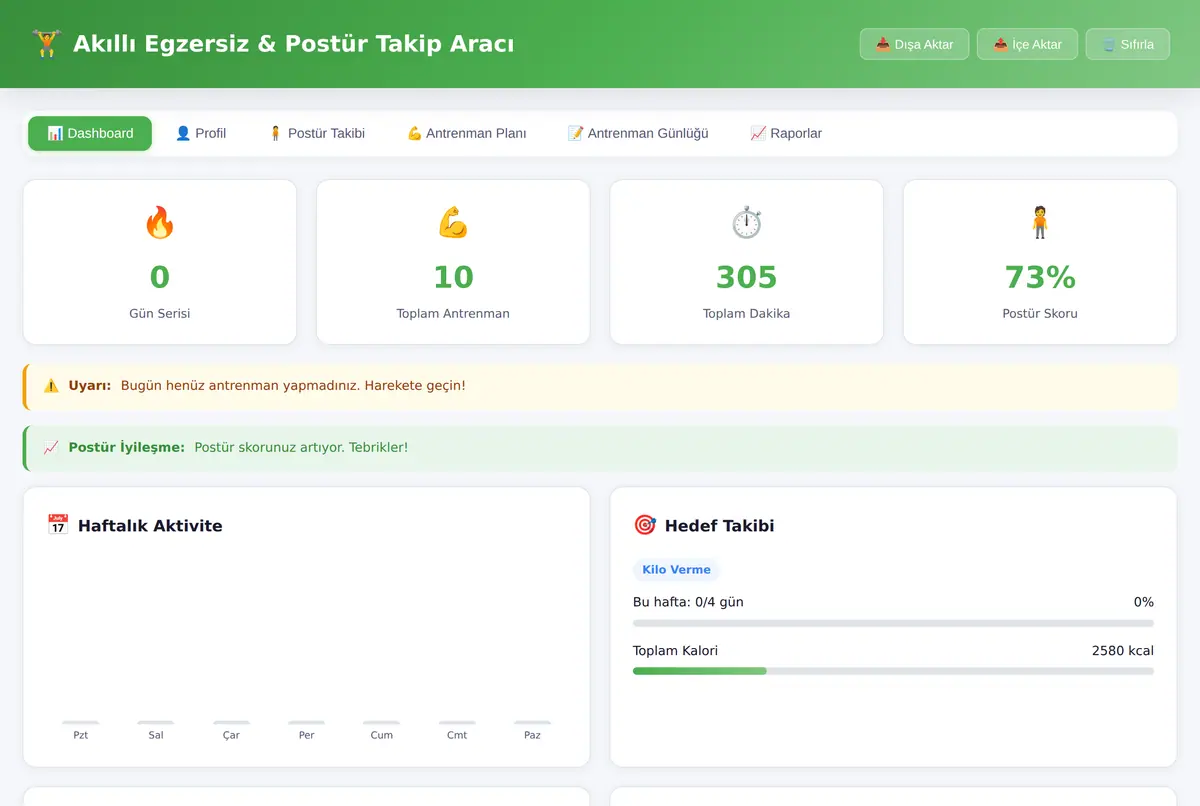Click the Toplam Kalori progress bar
Screen dimensions: 1200x806
tap(893, 671)
